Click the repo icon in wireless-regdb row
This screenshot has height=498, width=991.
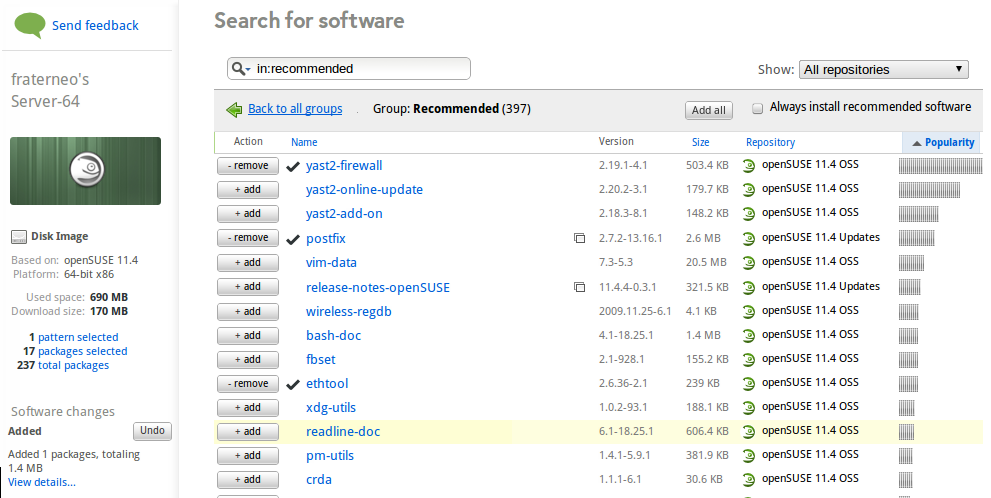coord(749,312)
